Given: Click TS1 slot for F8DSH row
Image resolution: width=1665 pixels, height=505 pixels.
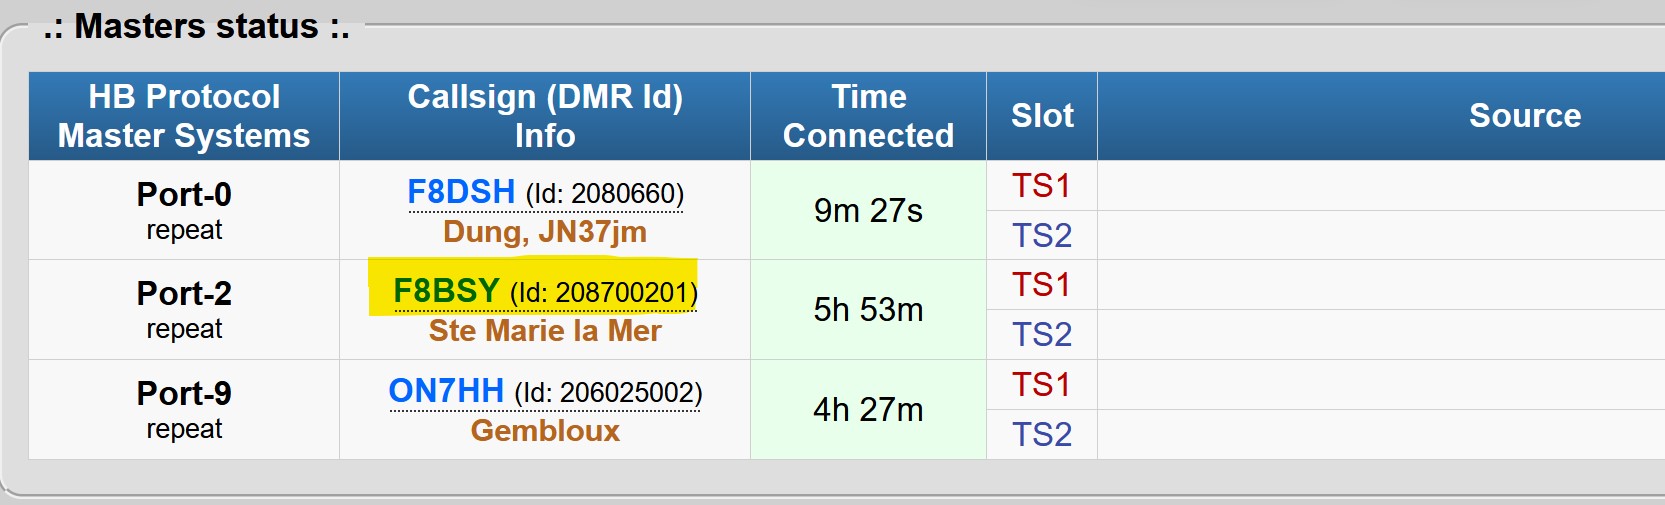Looking at the screenshot, I should coord(1041,186).
